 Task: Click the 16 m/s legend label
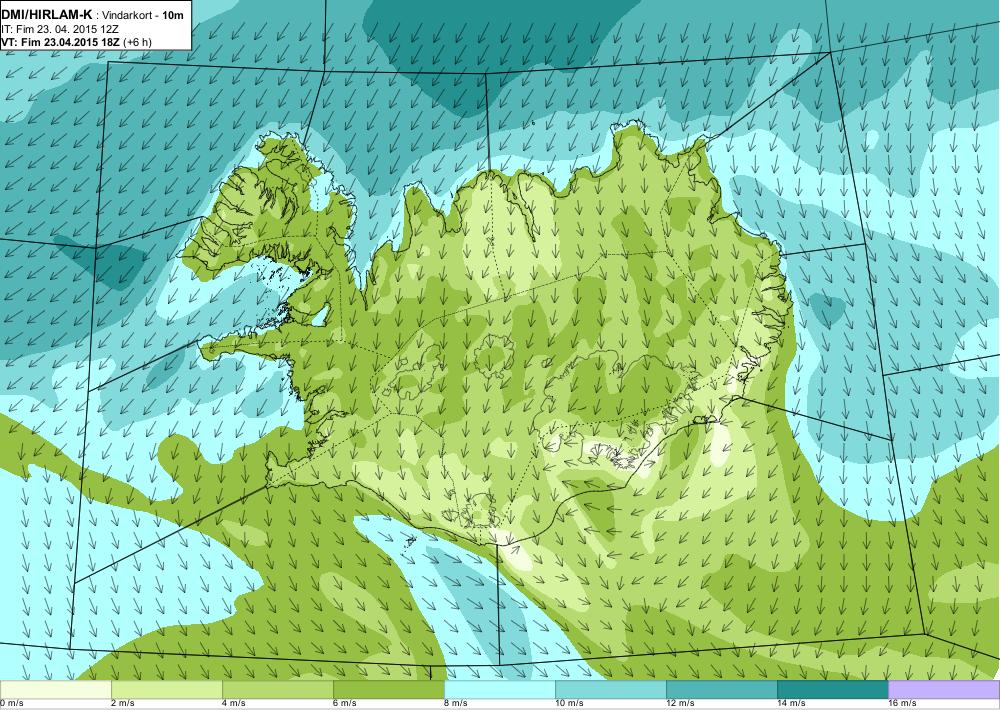[902, 704]
